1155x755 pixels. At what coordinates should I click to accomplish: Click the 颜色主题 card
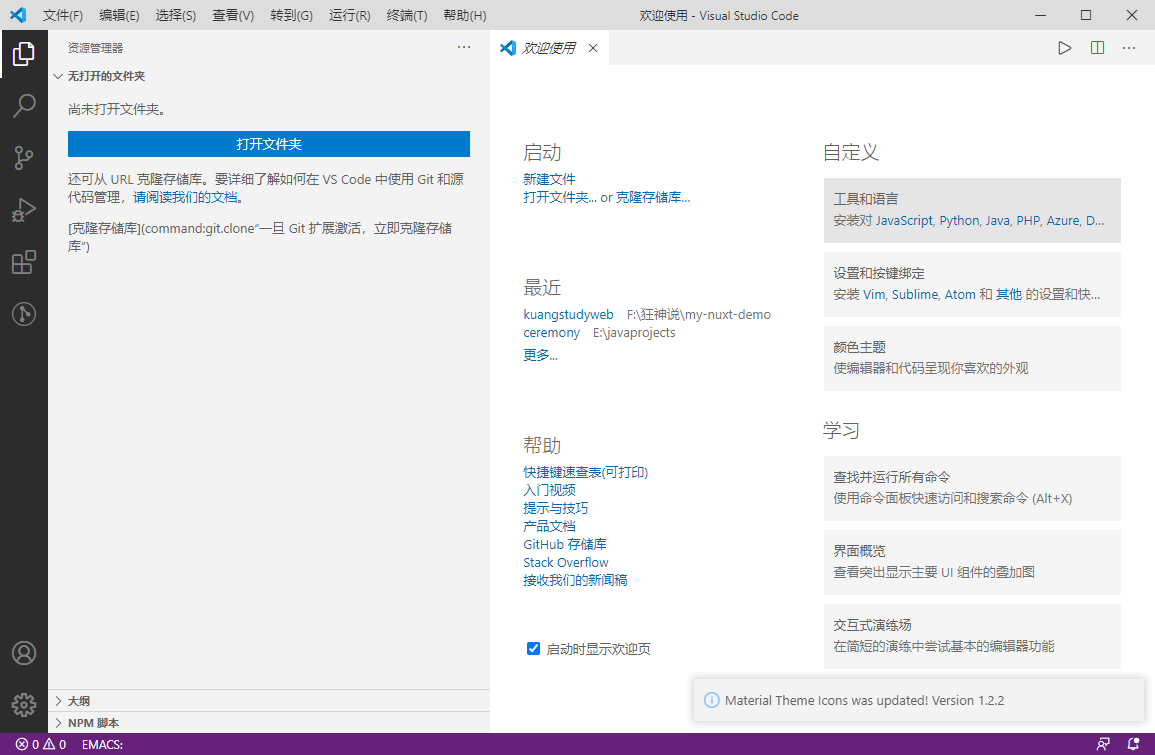(x=971, y=358)
